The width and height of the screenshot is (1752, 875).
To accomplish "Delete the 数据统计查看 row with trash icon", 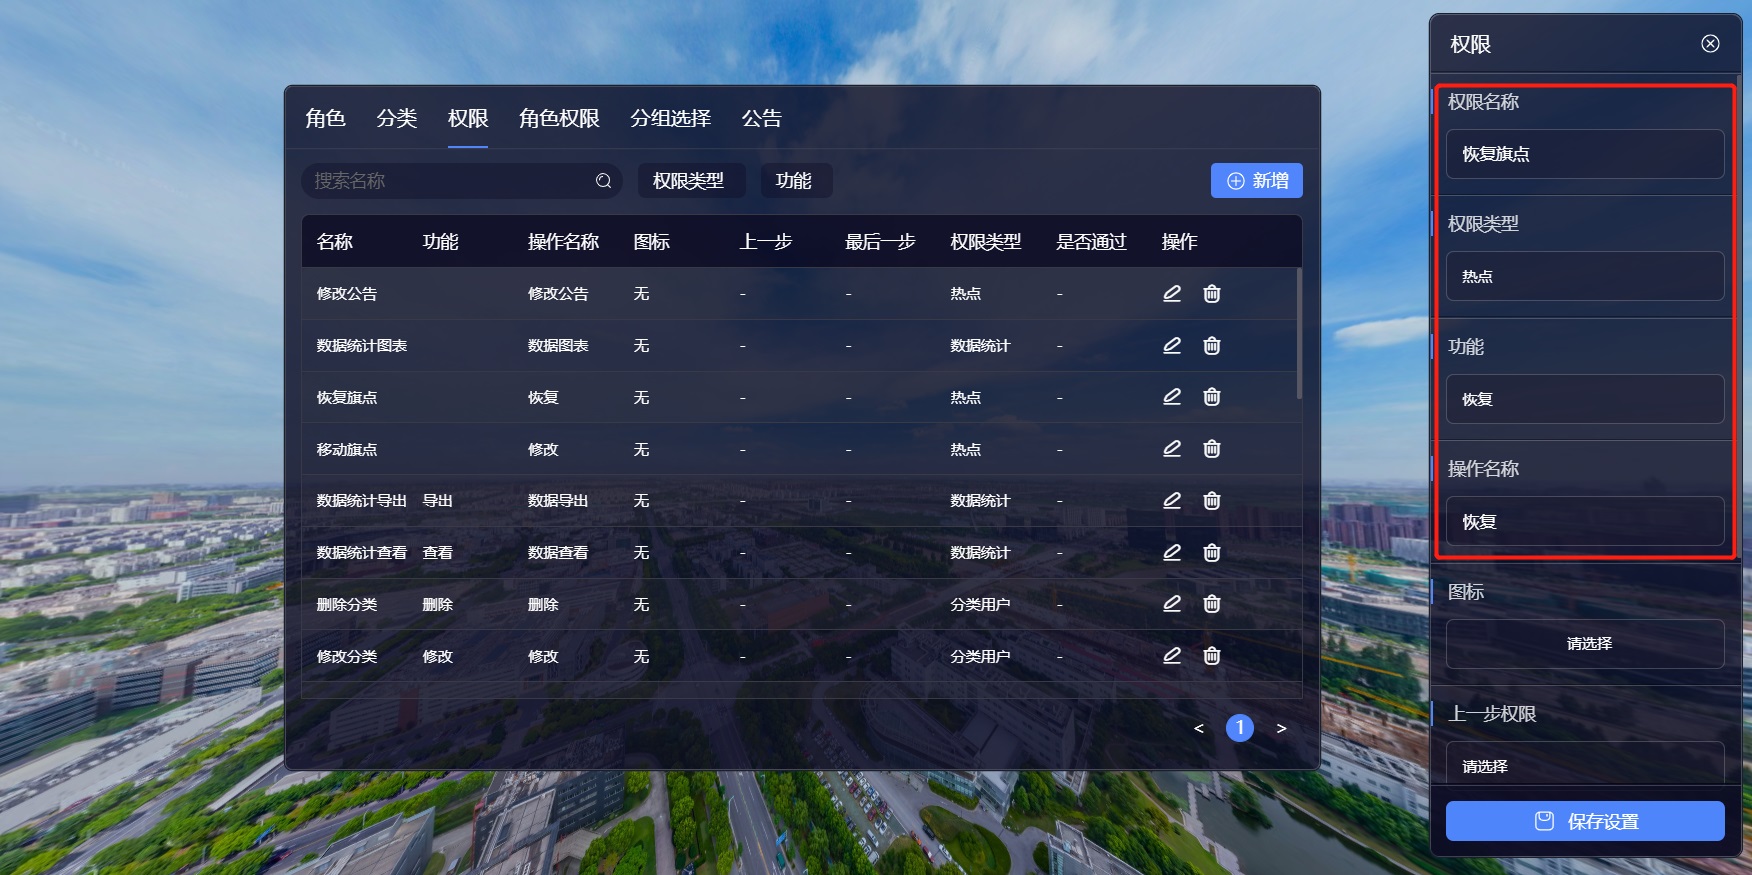I will click(1212, 552).
